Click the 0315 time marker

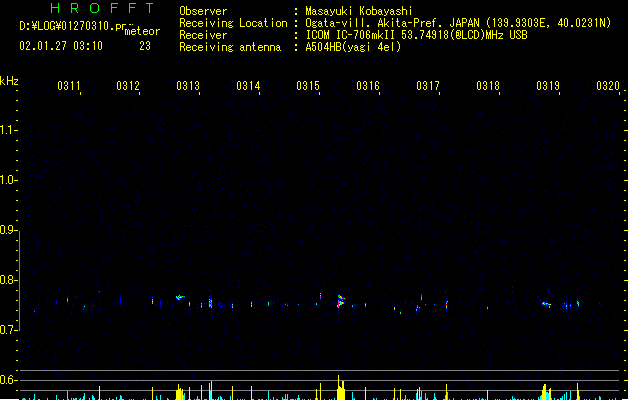[308, 85]
